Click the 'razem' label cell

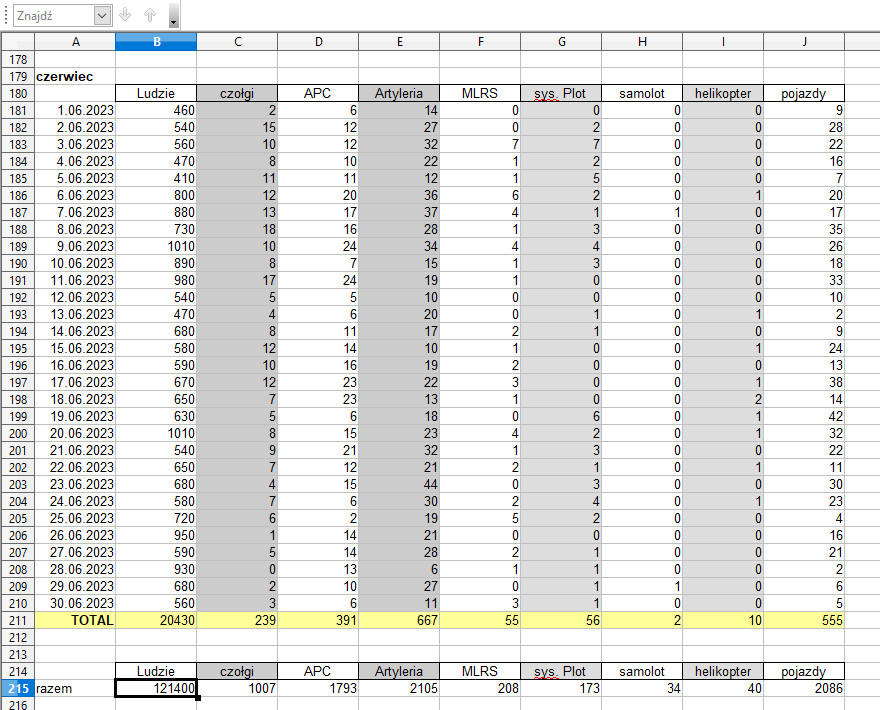click(x=75, y=688)
